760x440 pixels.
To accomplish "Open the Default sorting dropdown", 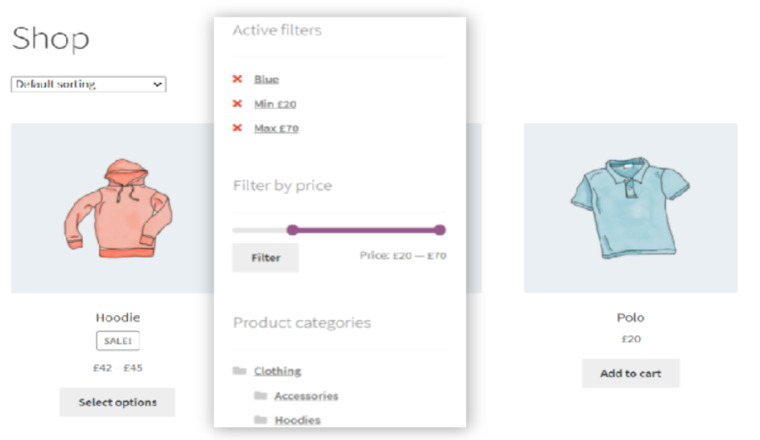I will pyautogui.click(x=88, y=84).
